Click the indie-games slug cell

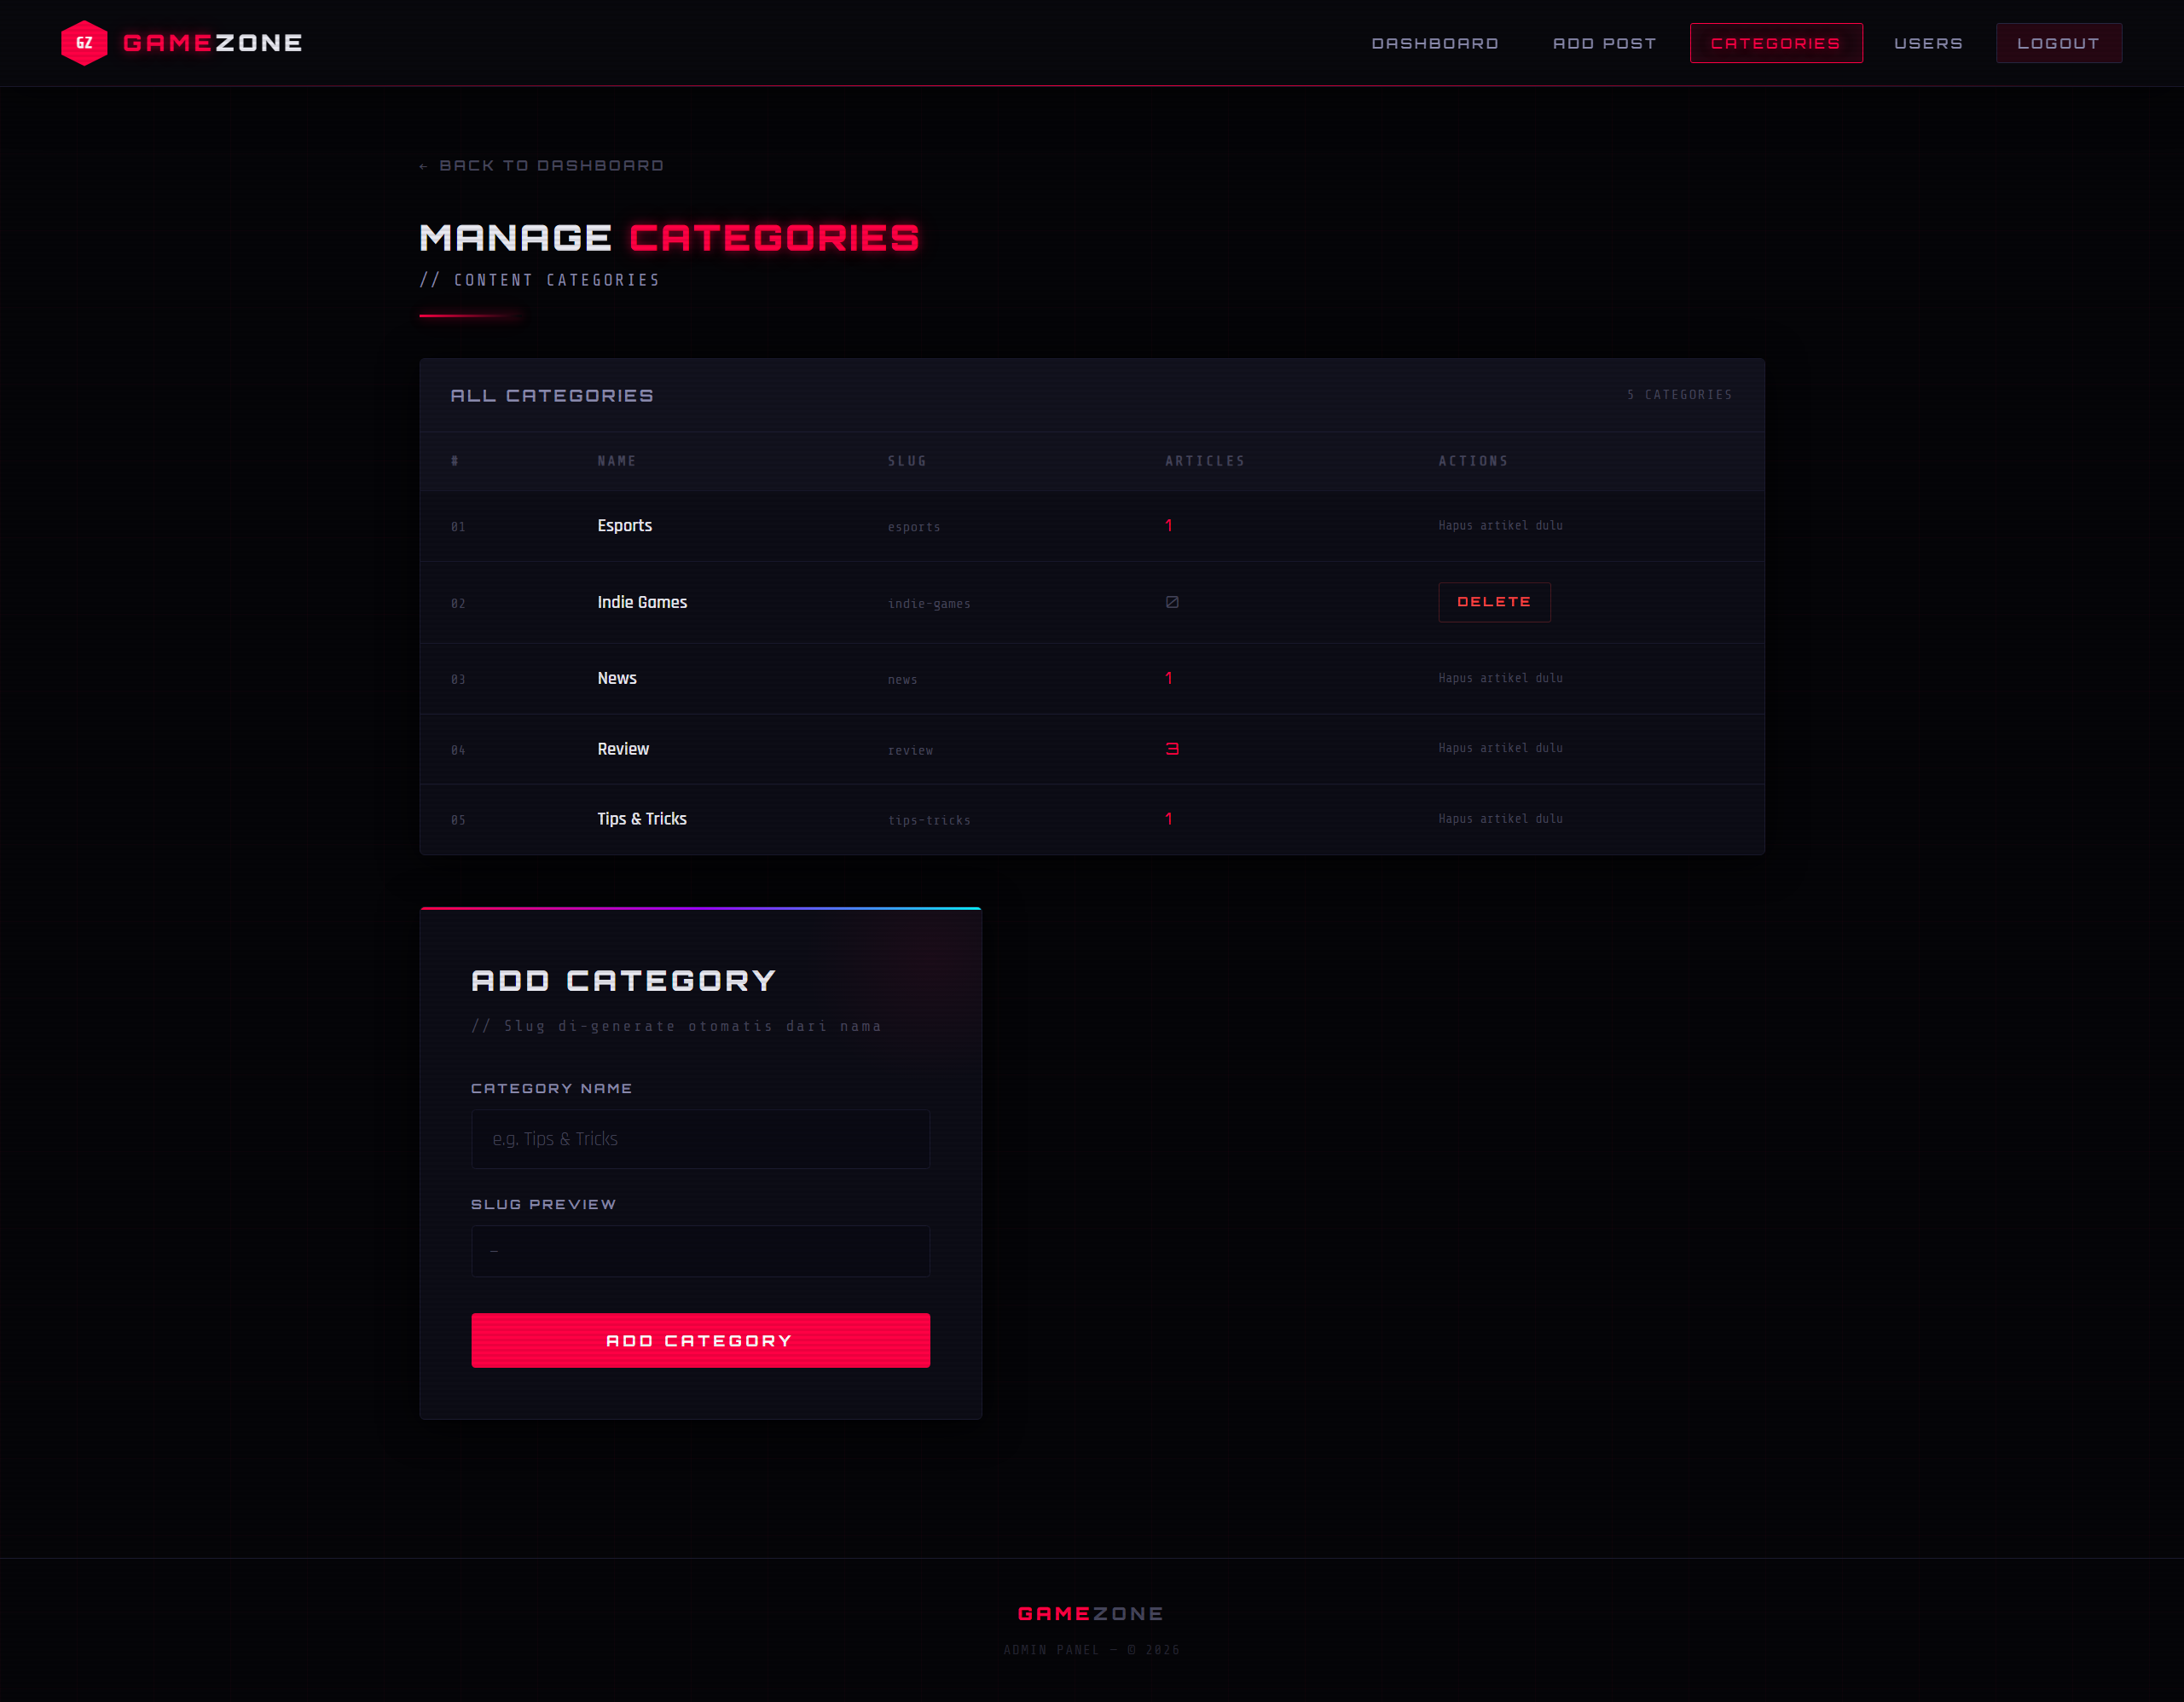pos(929,604)
